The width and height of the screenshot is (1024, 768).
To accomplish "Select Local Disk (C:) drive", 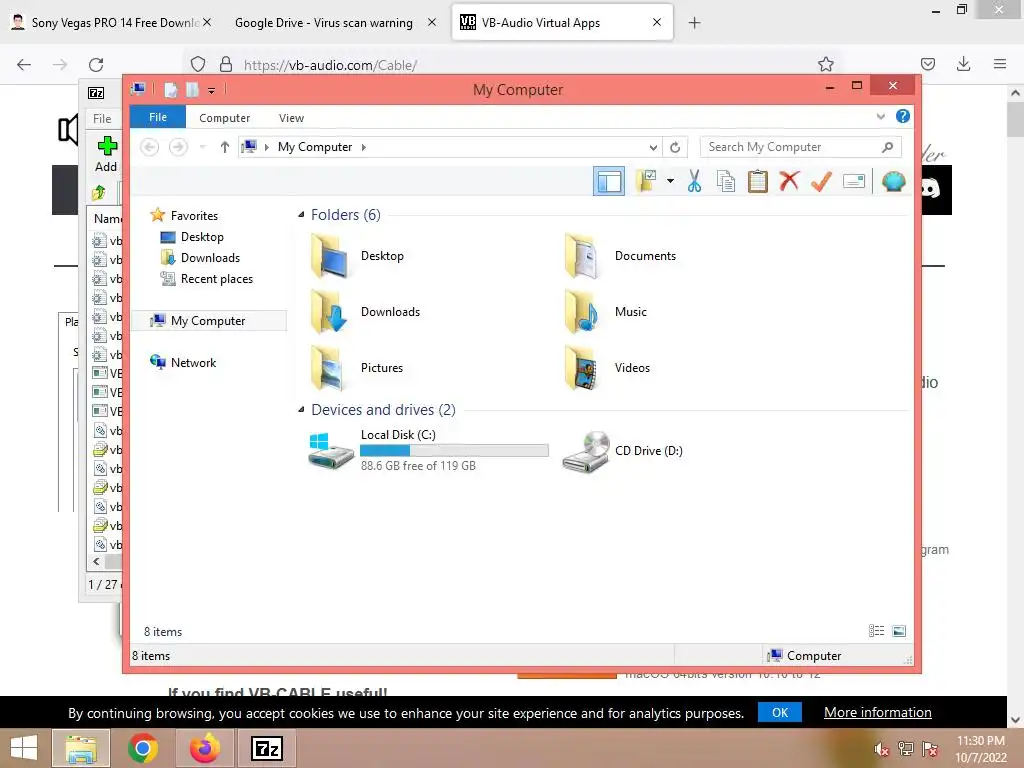I will tap(429, 450).
